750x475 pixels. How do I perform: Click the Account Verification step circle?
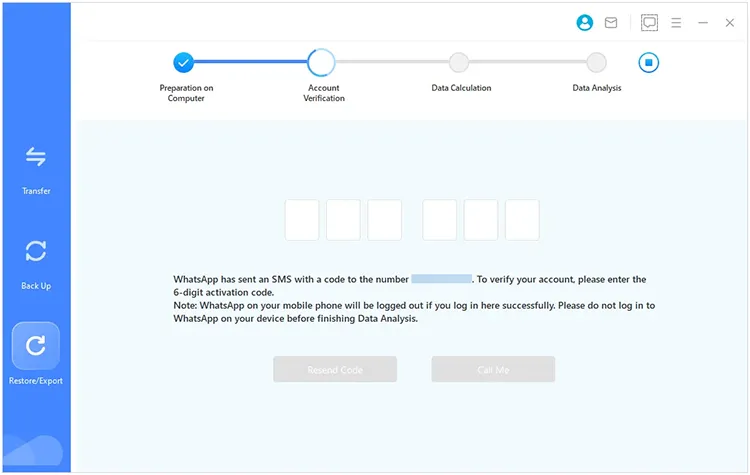click(x=321, y=63)
